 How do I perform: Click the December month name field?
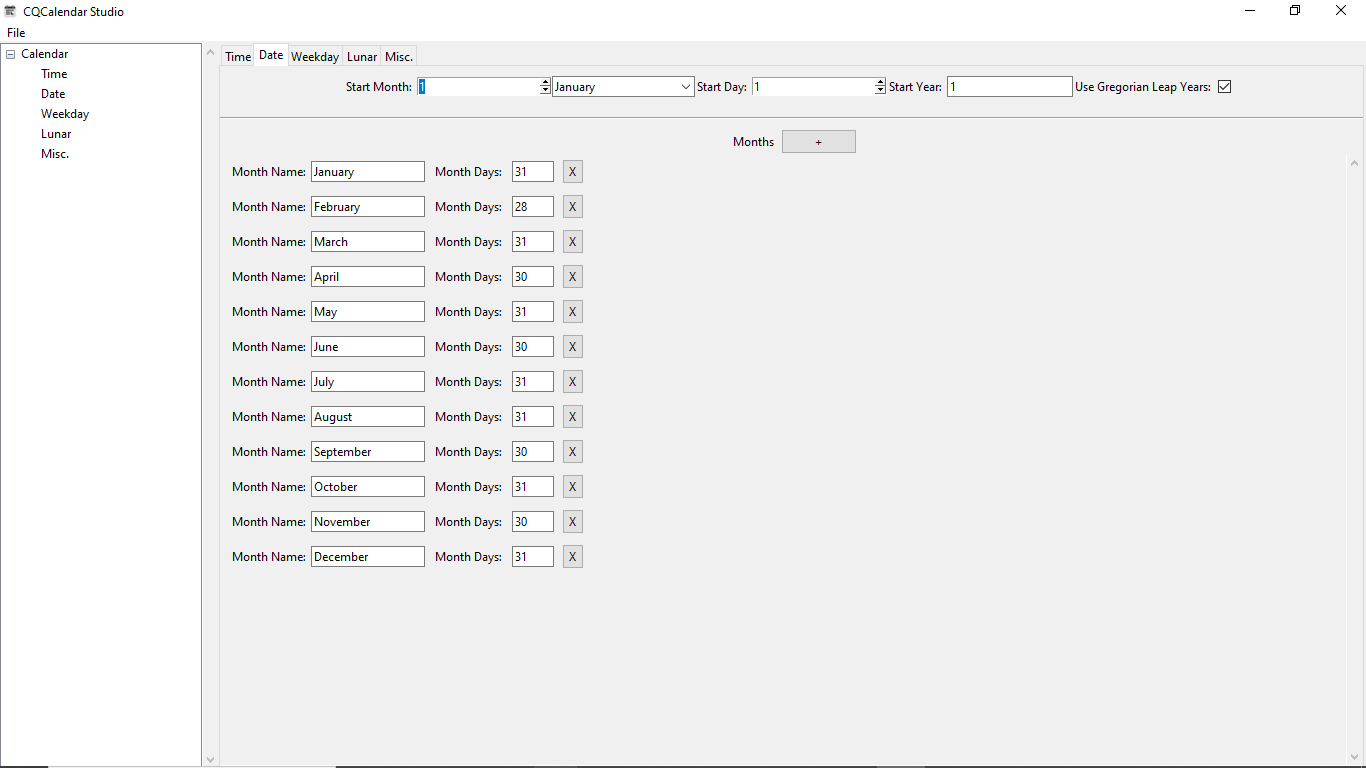pyautogui.click(x=368, y=557)
